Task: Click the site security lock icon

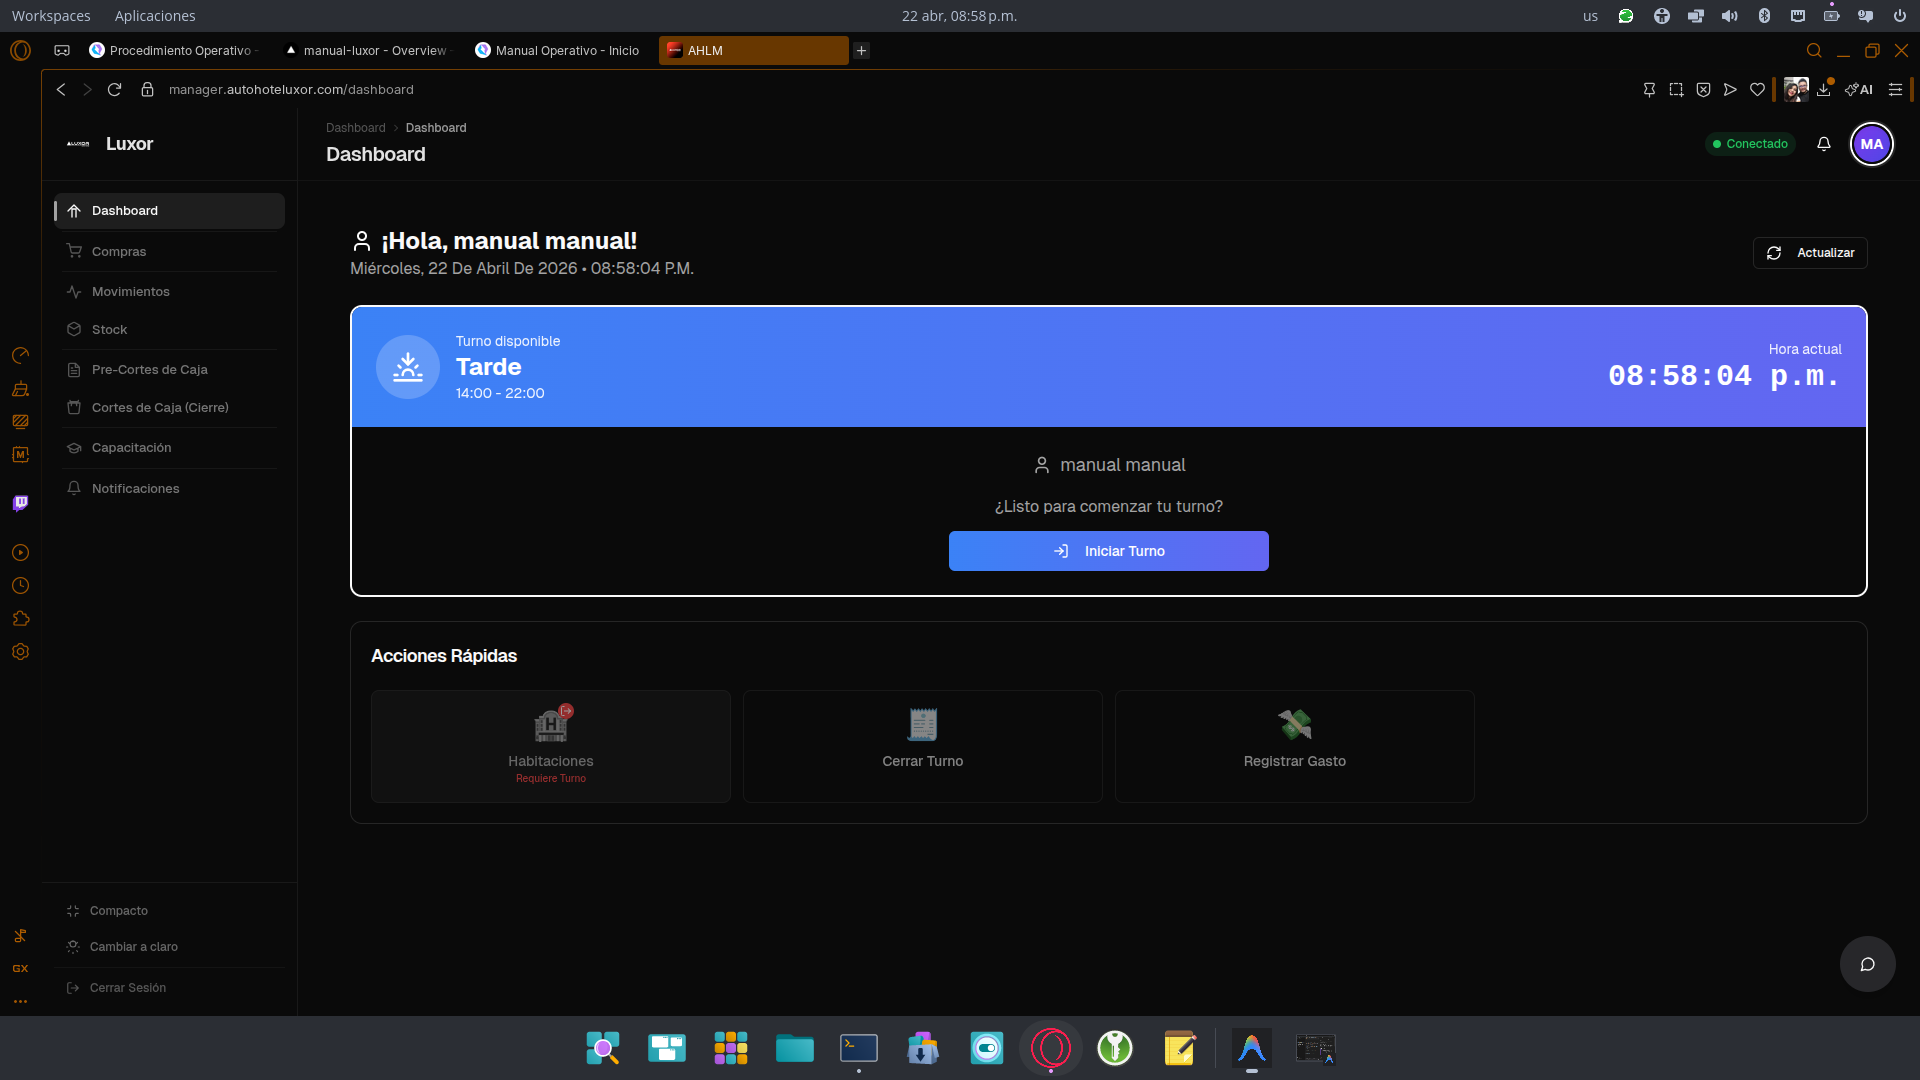Action: coord(147,89)
